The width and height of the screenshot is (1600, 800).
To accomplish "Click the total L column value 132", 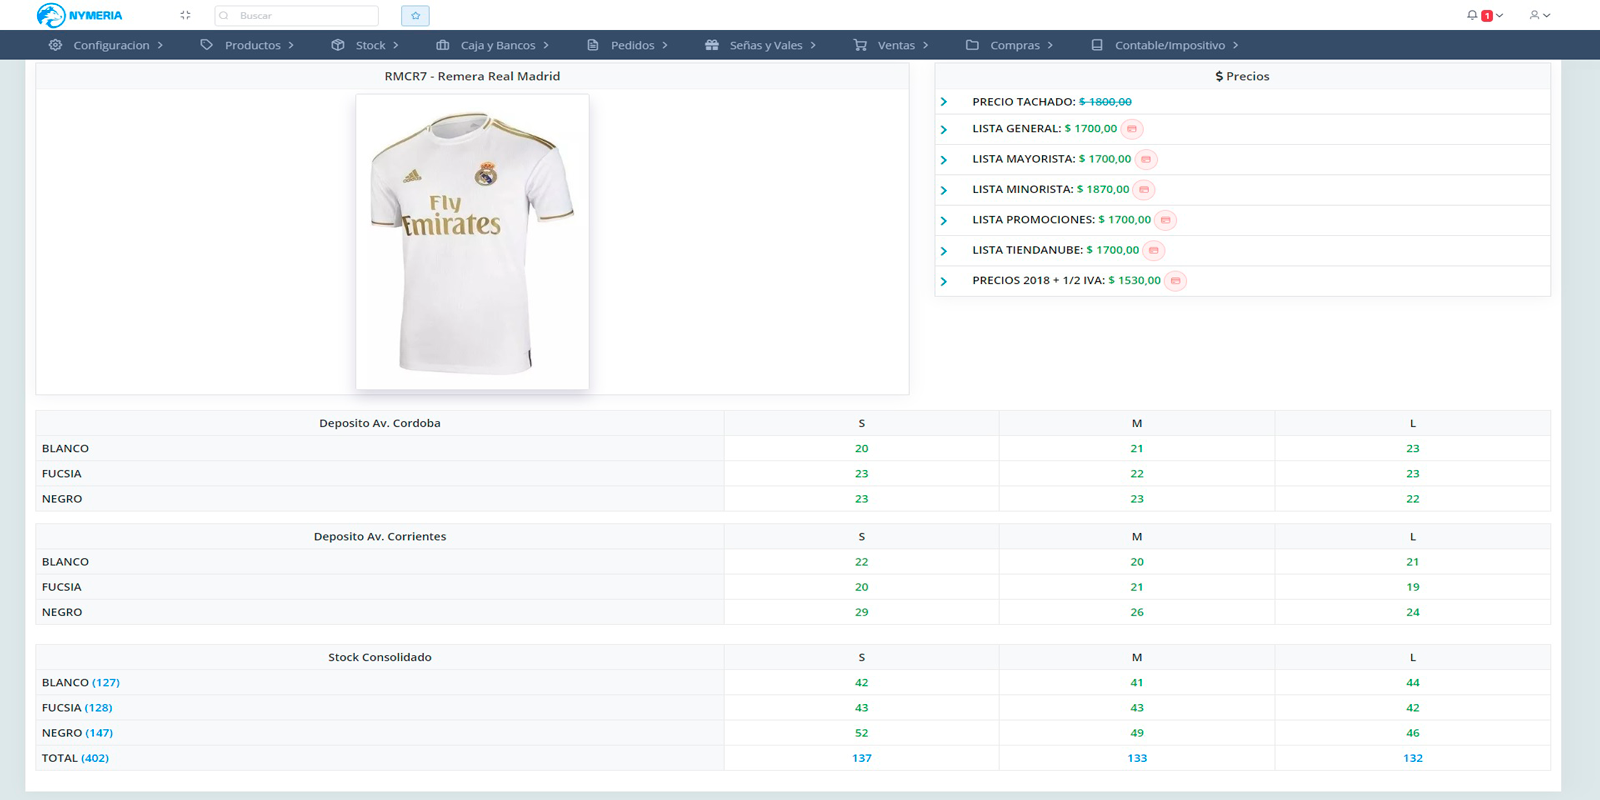I will (1413, 758).
